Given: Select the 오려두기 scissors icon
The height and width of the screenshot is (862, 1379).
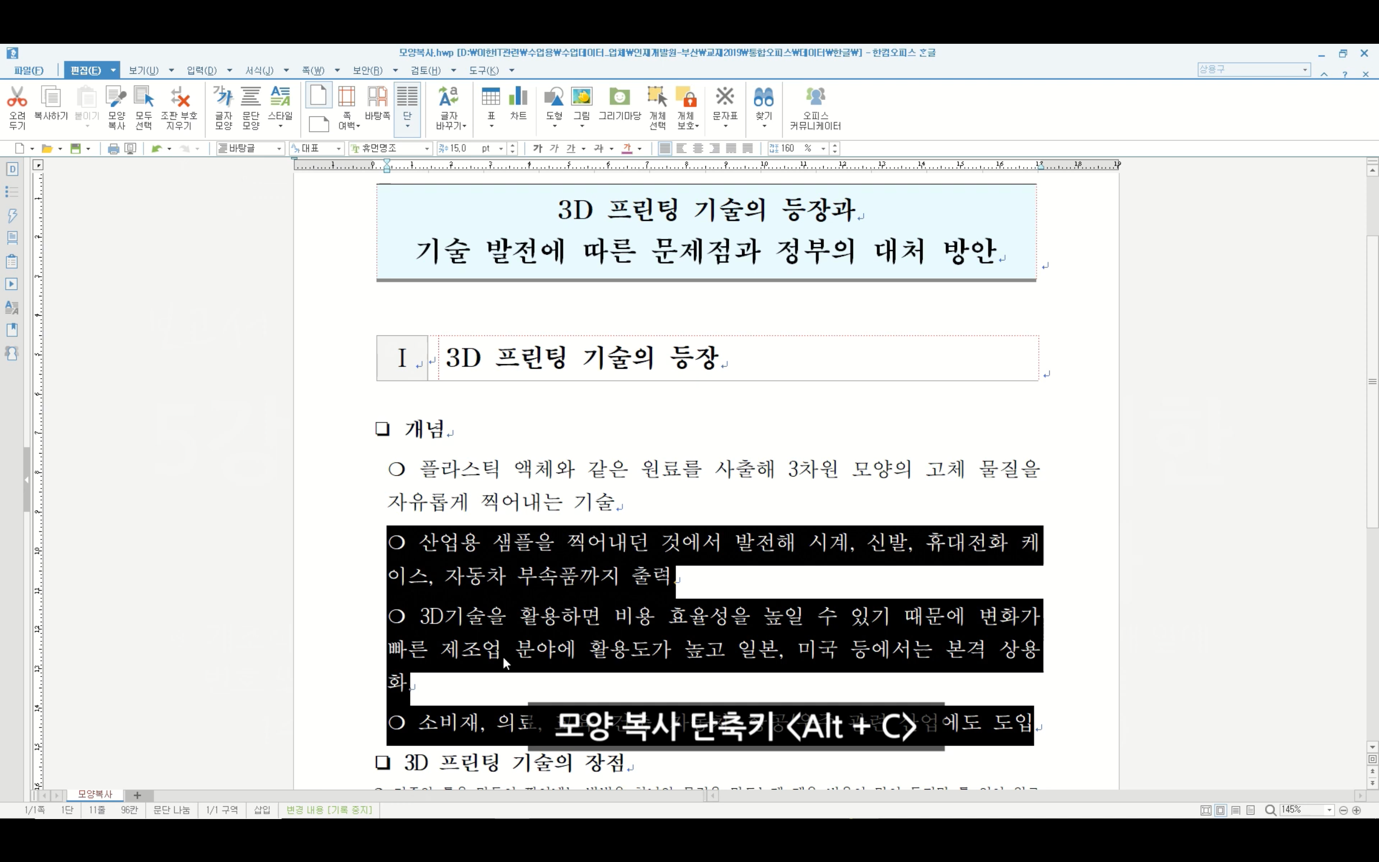Looking at the screenshot, I should coord(17,107).
